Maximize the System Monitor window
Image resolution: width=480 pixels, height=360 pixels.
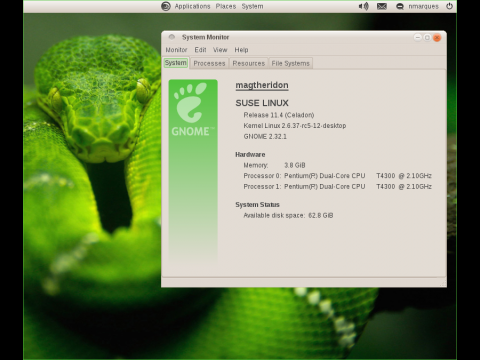pyautogui.click(x=427, y=37)
